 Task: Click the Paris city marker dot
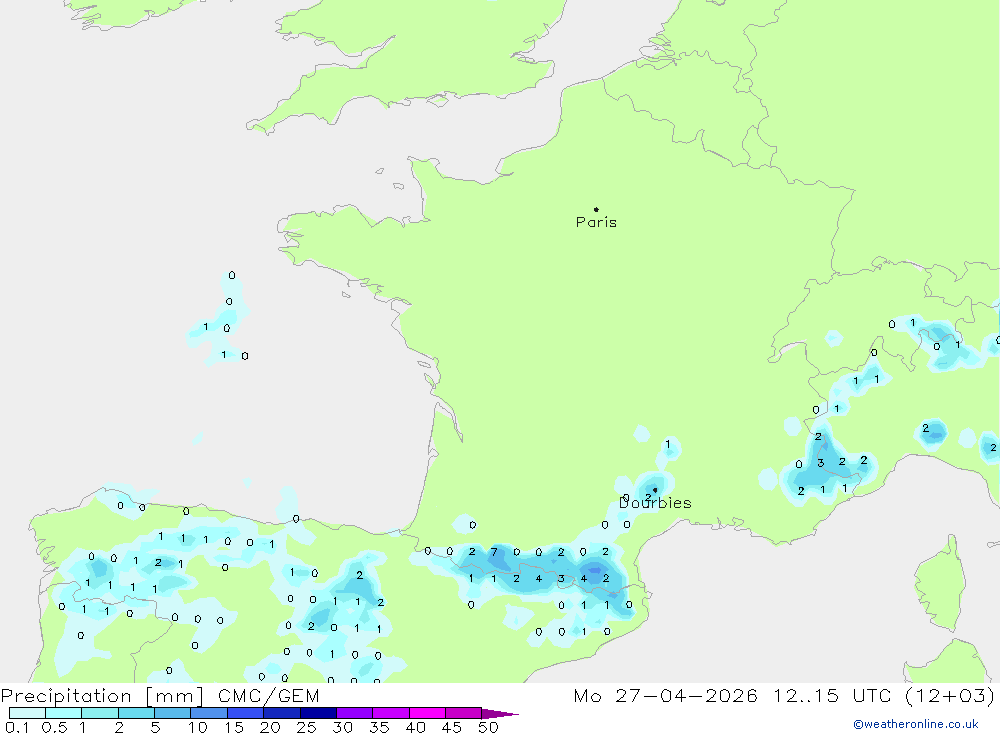coord(596,209)
